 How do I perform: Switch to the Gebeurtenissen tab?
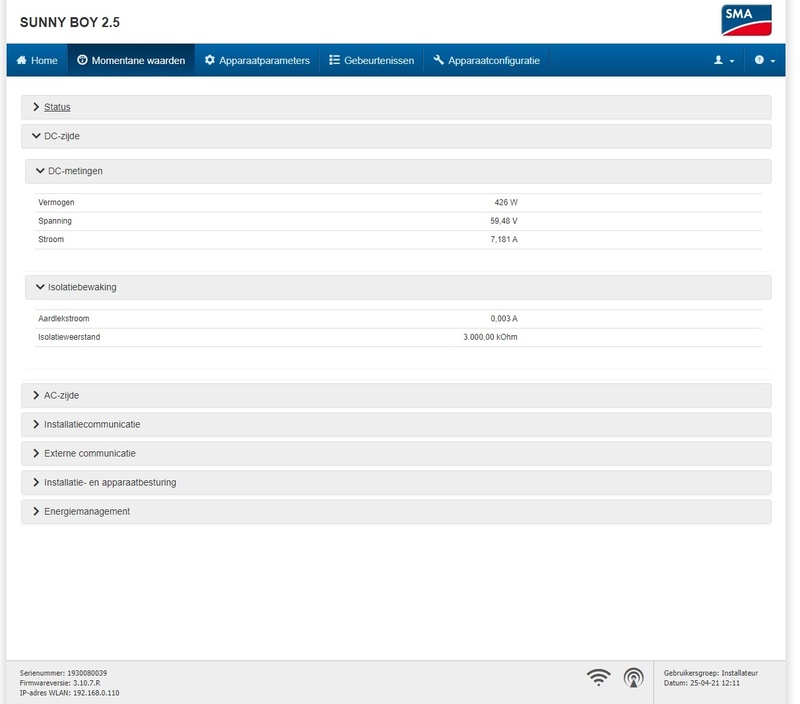(371, 60)
